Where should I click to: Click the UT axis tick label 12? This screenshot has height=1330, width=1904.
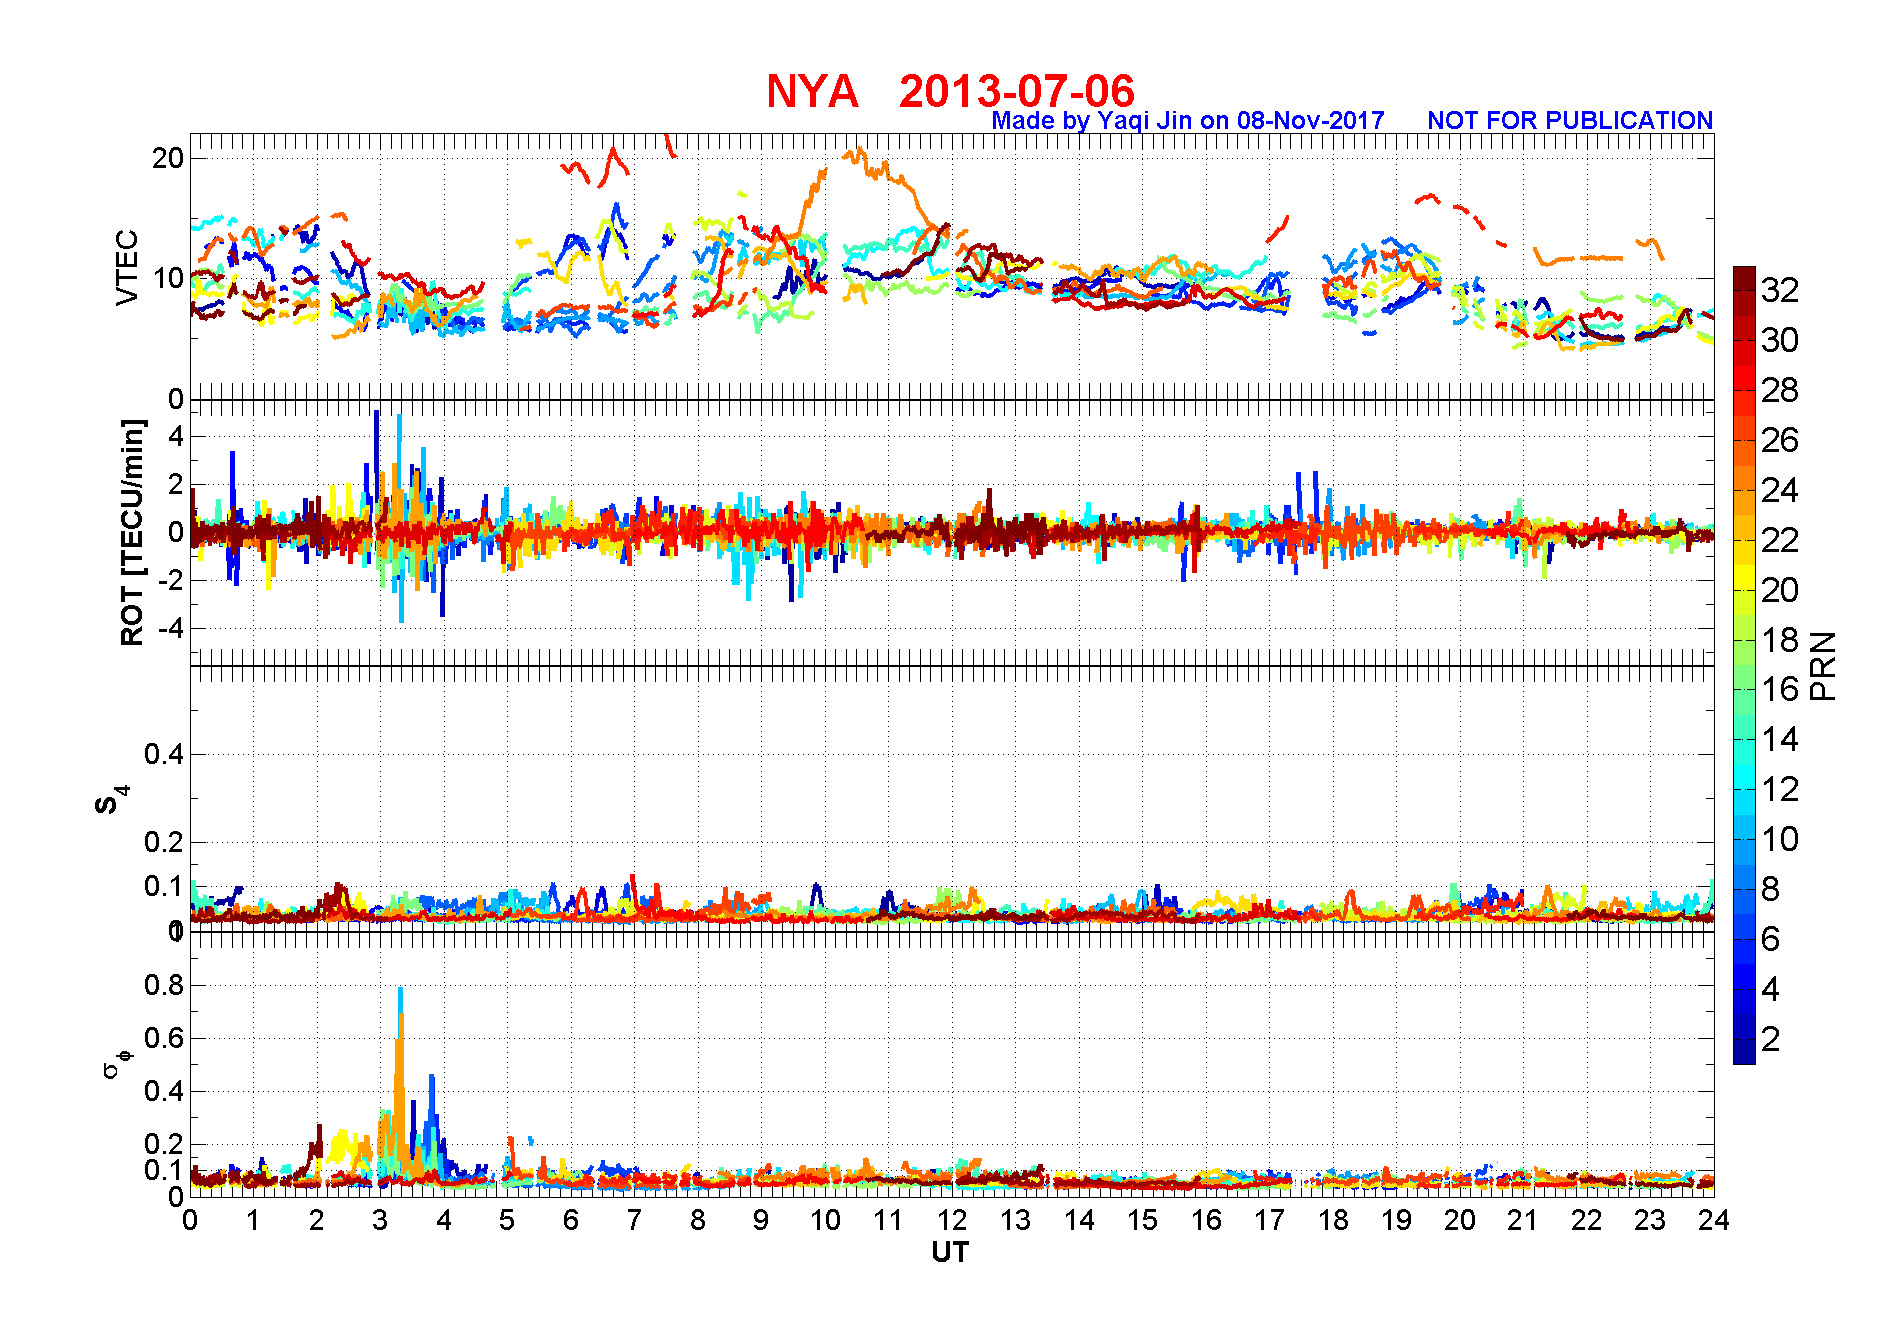pos(952,1220)
